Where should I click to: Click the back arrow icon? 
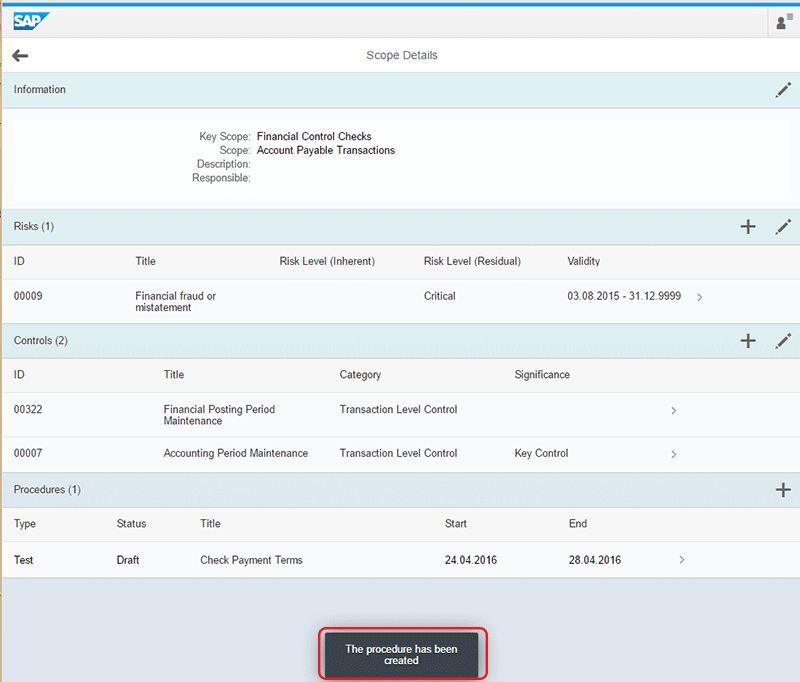coord(20,56)
